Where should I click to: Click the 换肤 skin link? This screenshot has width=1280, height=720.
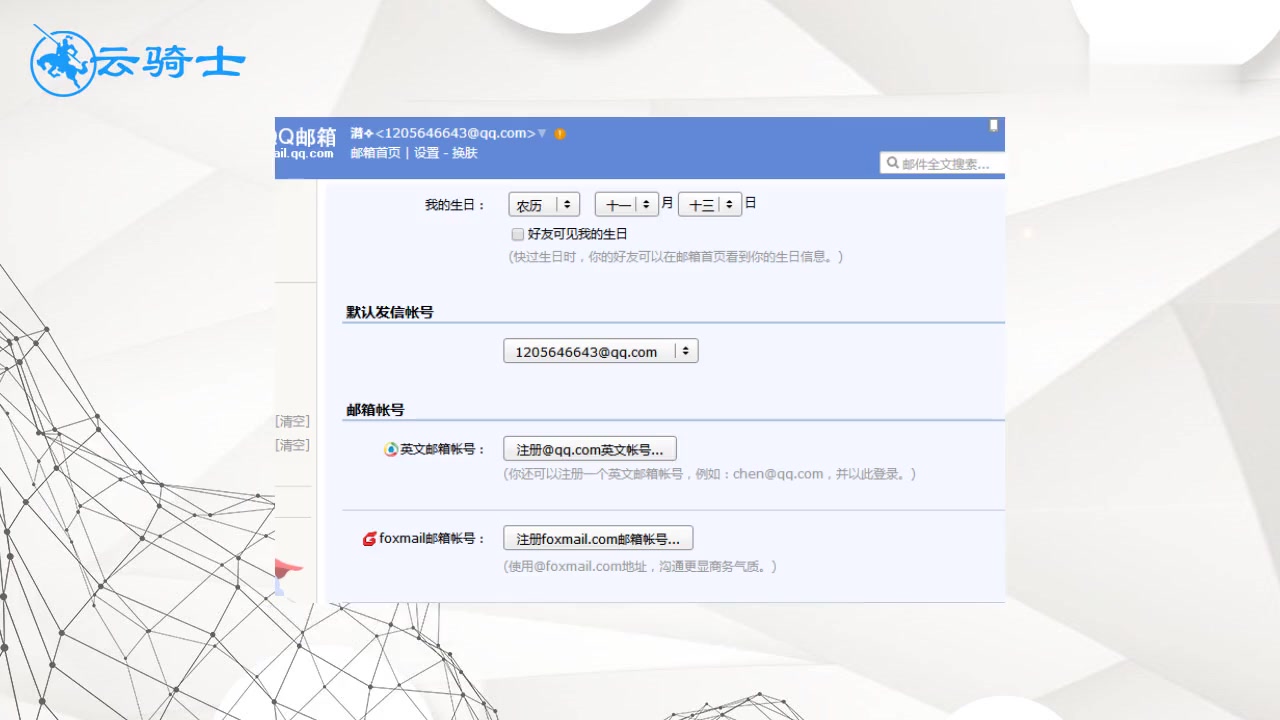[465, 153]
